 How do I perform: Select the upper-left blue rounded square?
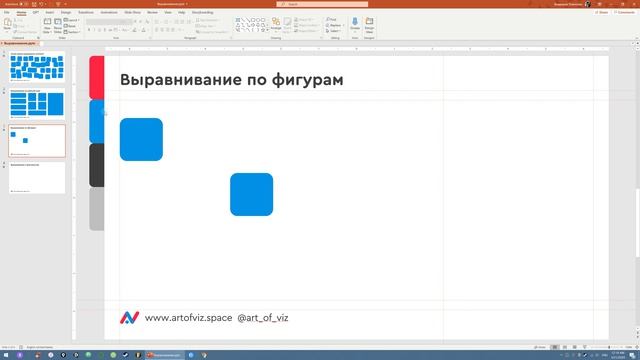pos(141,140)
